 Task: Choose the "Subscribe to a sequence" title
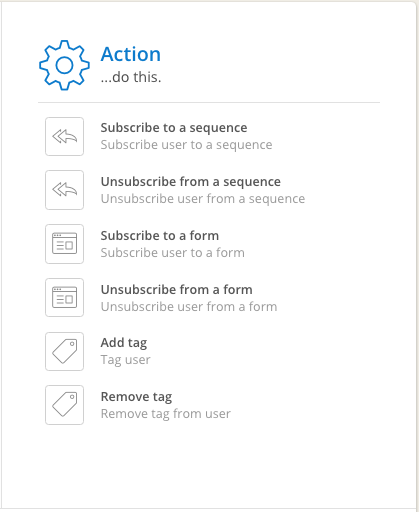coord(174,128)
